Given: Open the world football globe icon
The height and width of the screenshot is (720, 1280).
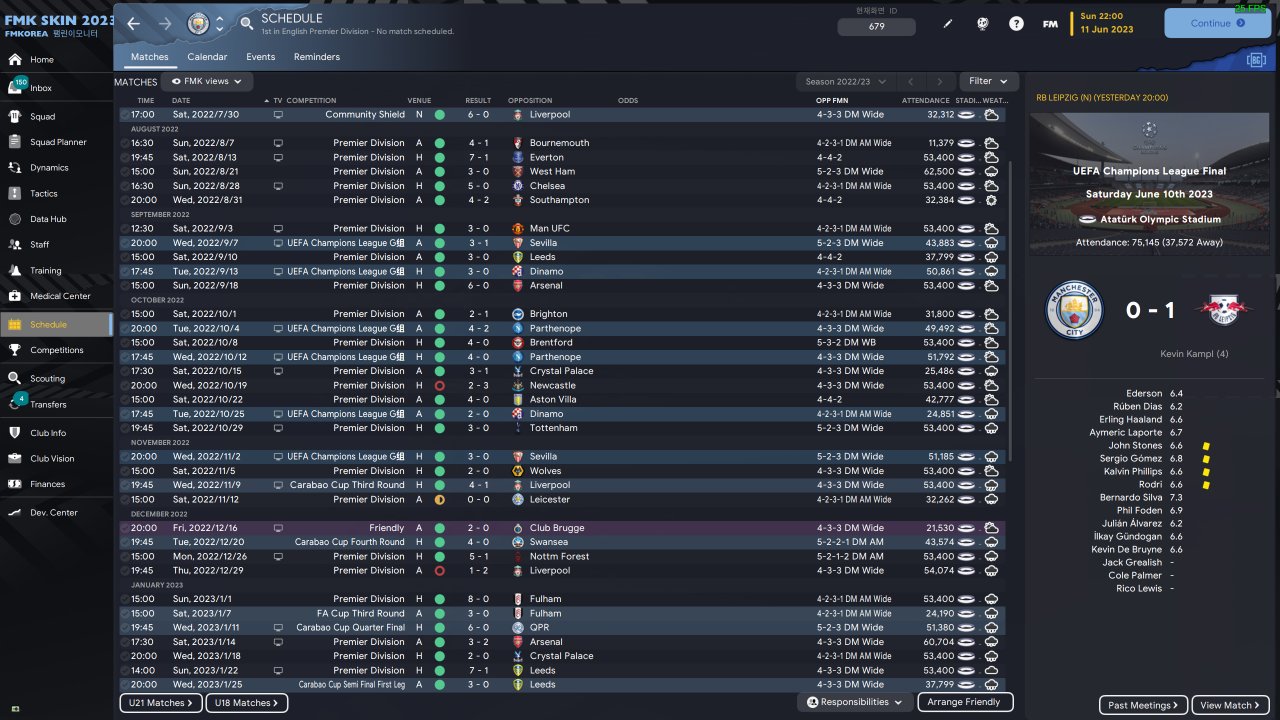Looking at the screenshot, I should click(x=983, y=23).
